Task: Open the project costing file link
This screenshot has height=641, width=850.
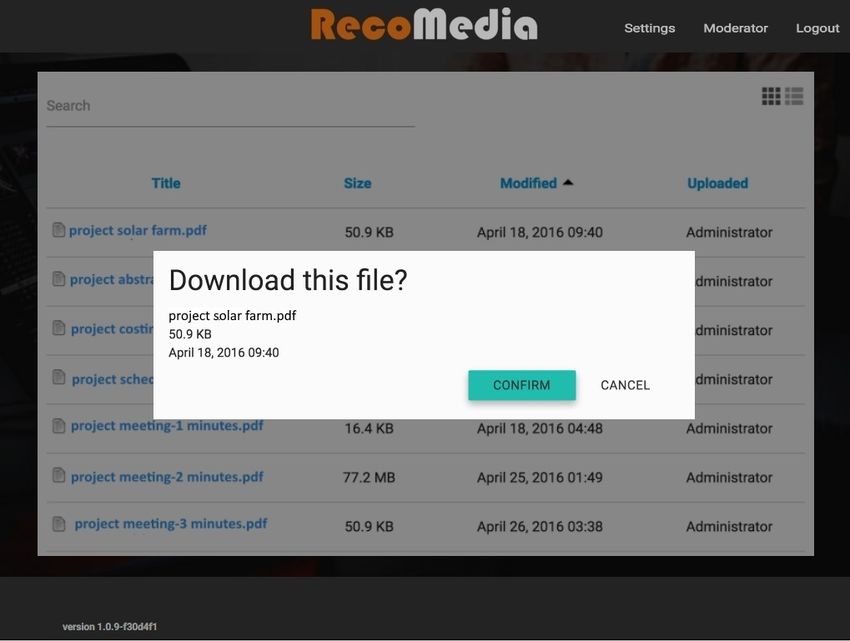Action: point(112,329)
